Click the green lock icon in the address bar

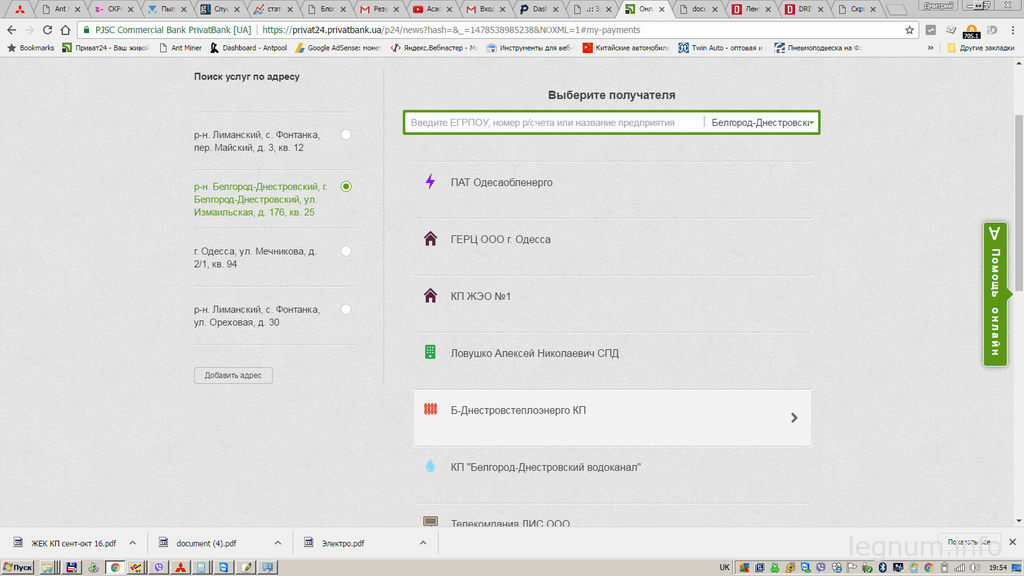86,30
